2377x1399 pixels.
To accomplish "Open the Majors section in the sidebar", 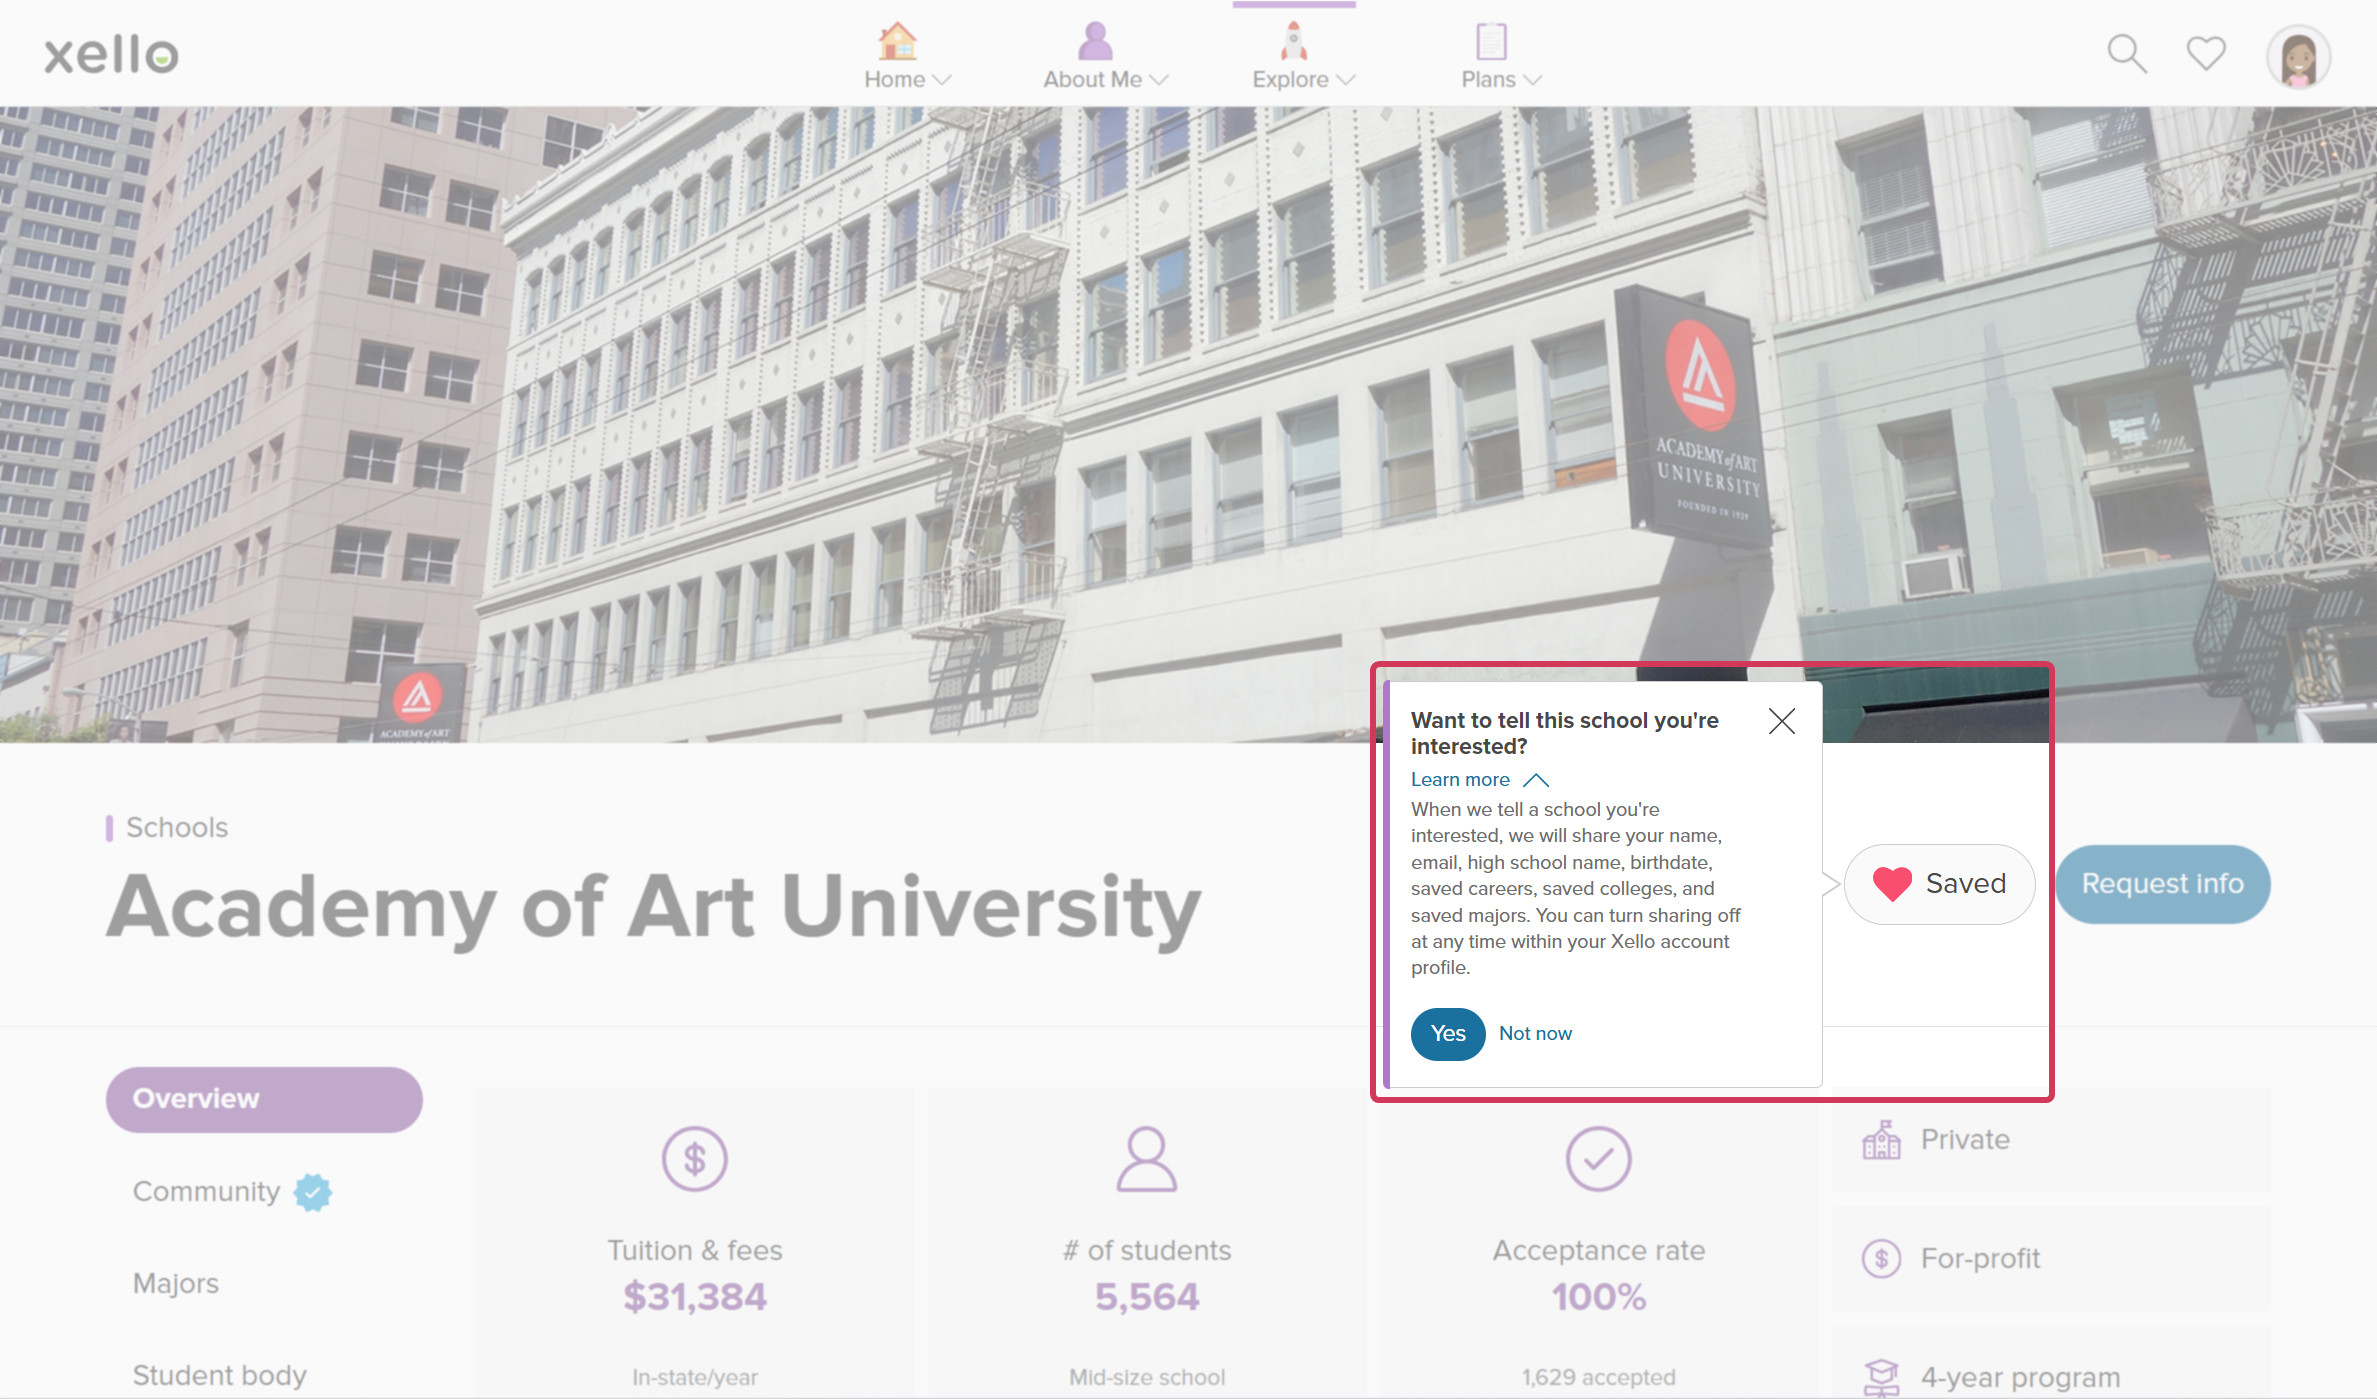I will [x=176, y=1283].
